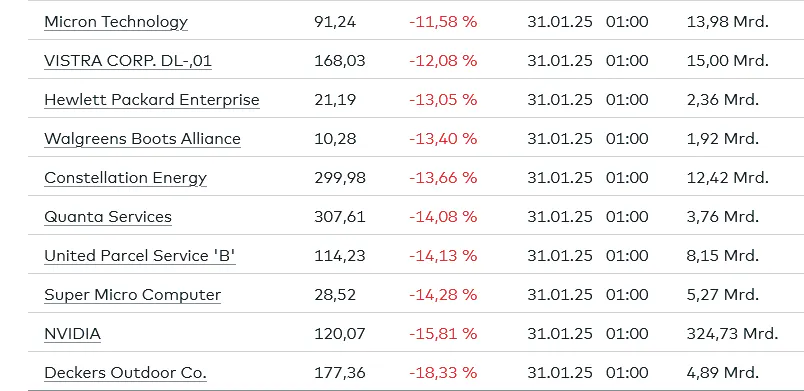Click NVIDIA's -15,81 % change value
Image resolution: width=804 pixels, height=391 pixels.
point(443,334)
